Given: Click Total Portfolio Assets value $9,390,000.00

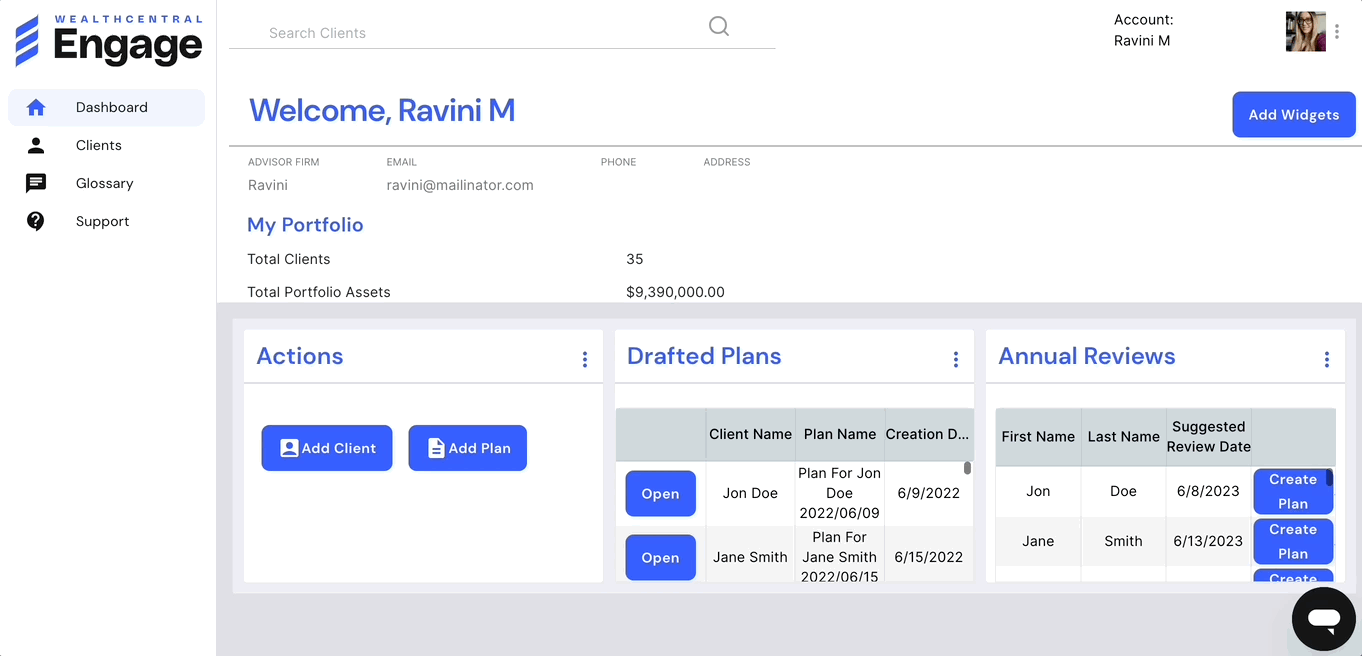Looking at the screenshot, I should tap(675, 292).
